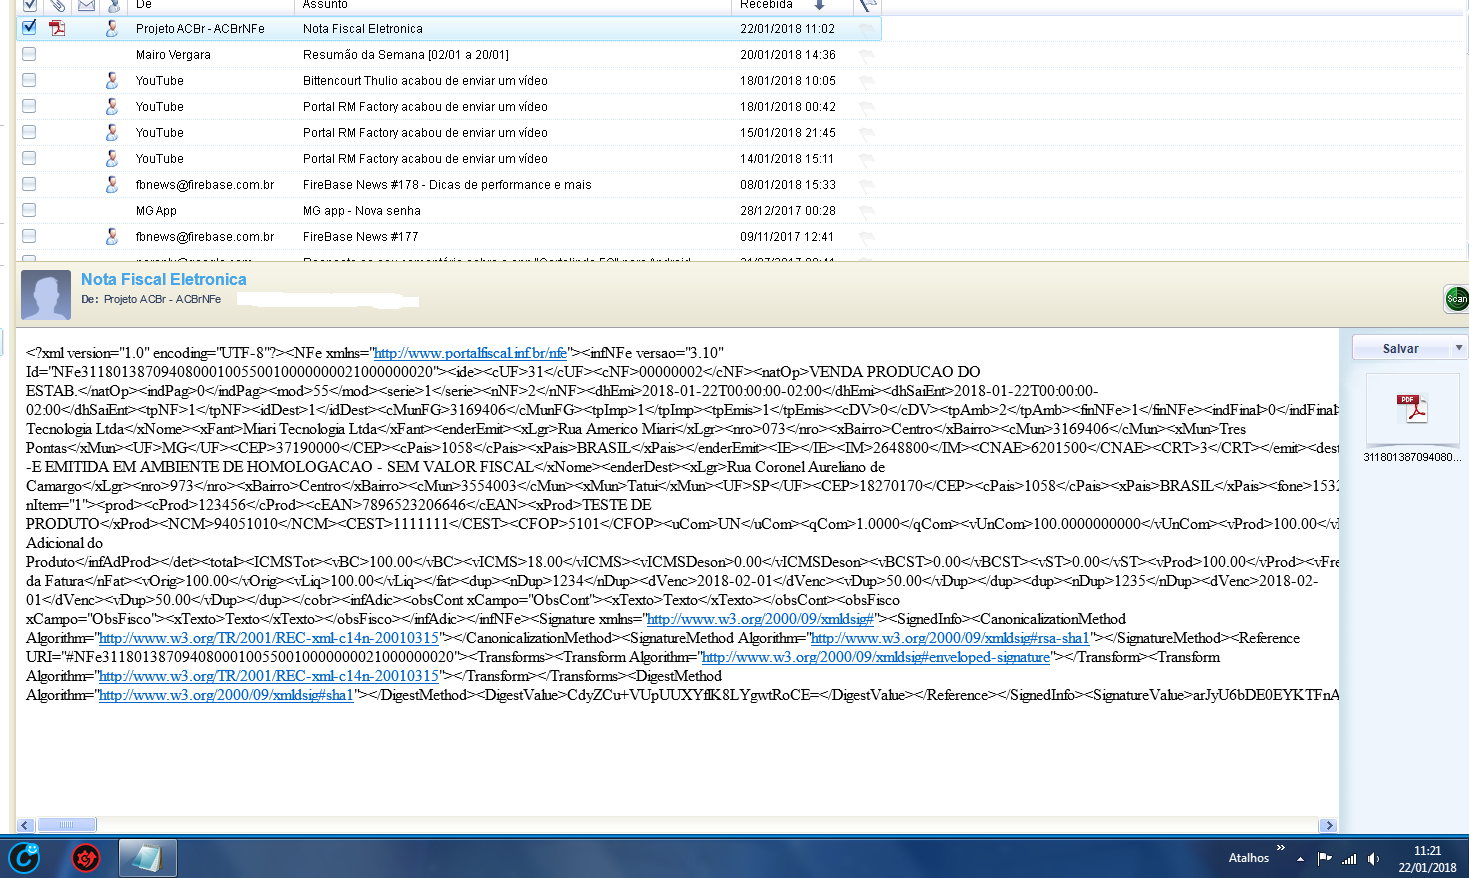This screenshot has height=878, width=1469.
Task: Flag the Nota Fiscal Eletronica message
Action: [867, 29]
